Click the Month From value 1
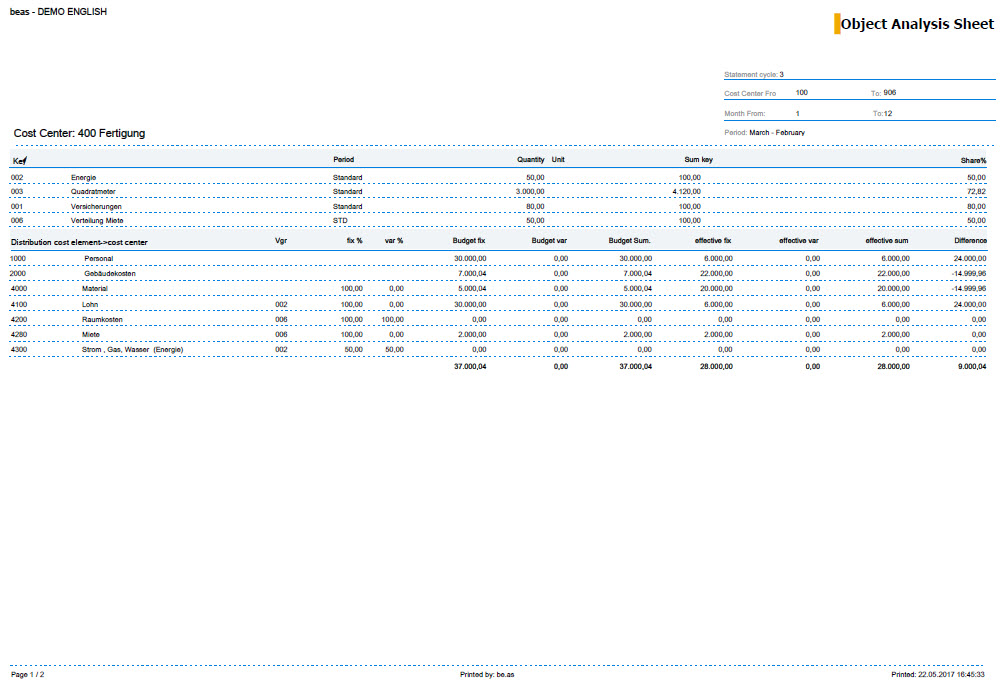Screen dimensions: 1000x685 797,113
